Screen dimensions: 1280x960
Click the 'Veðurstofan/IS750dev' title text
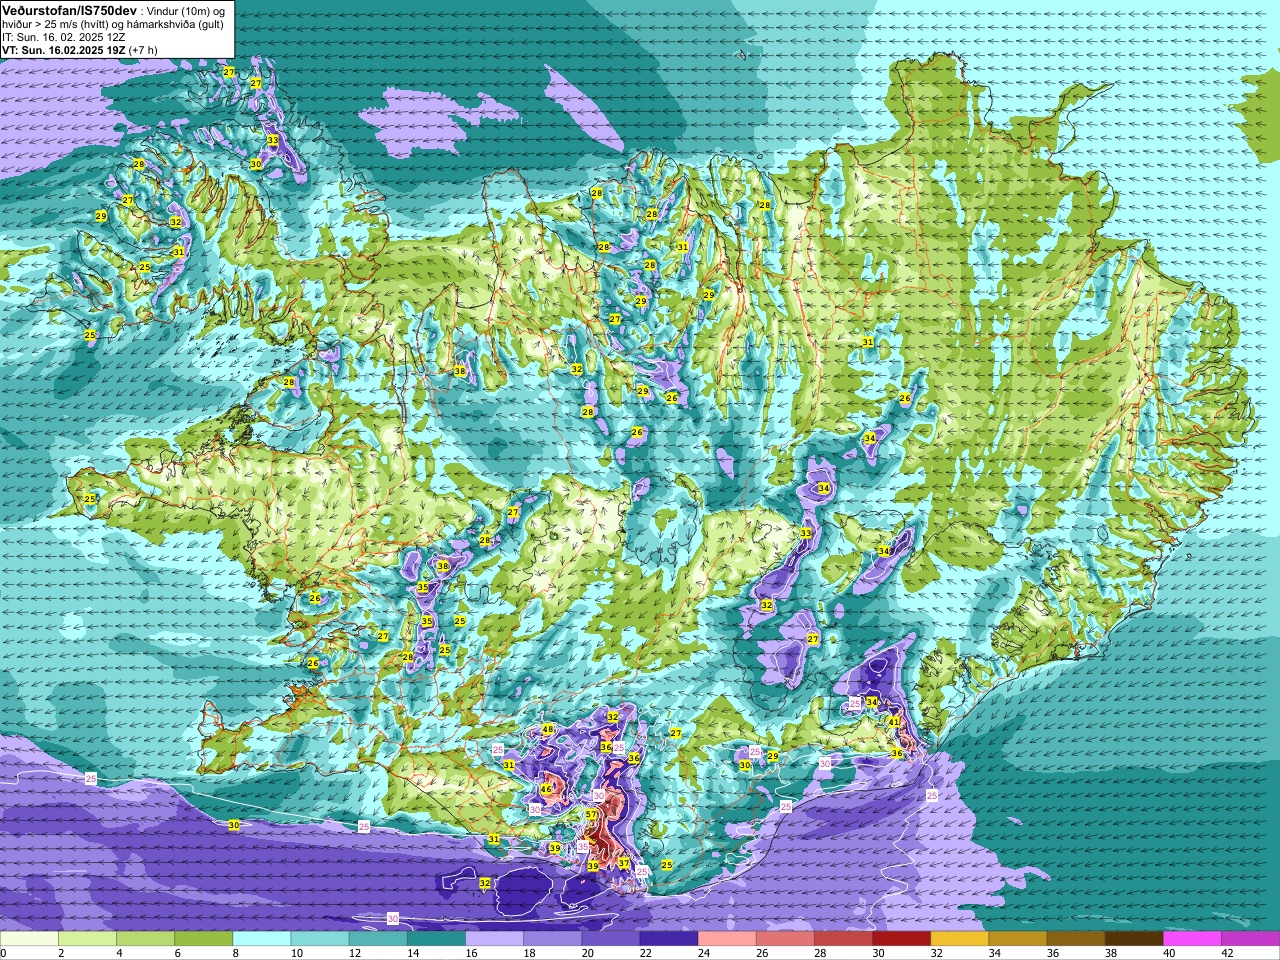(69, 9)
